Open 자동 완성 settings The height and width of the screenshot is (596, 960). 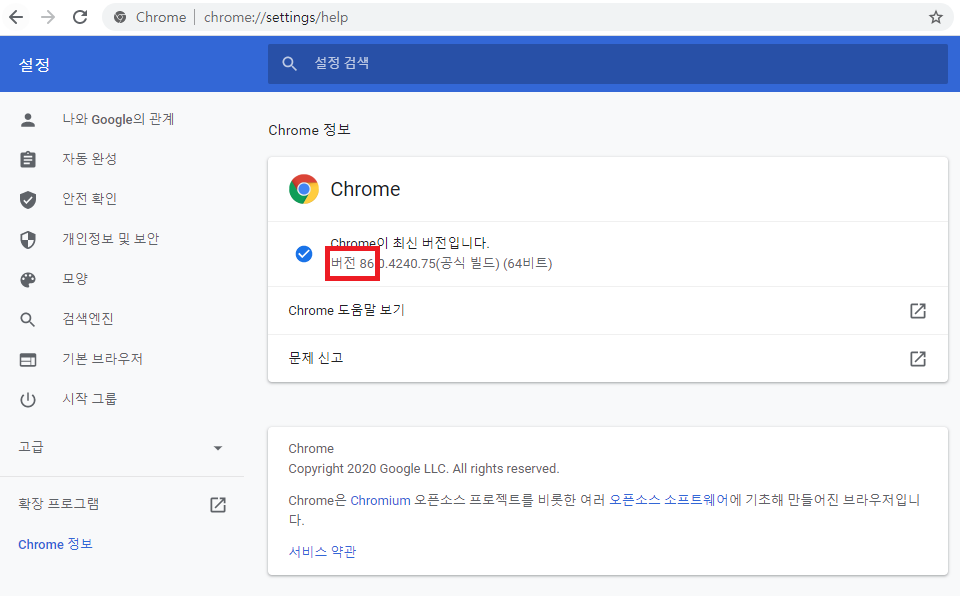coord(89,159)
